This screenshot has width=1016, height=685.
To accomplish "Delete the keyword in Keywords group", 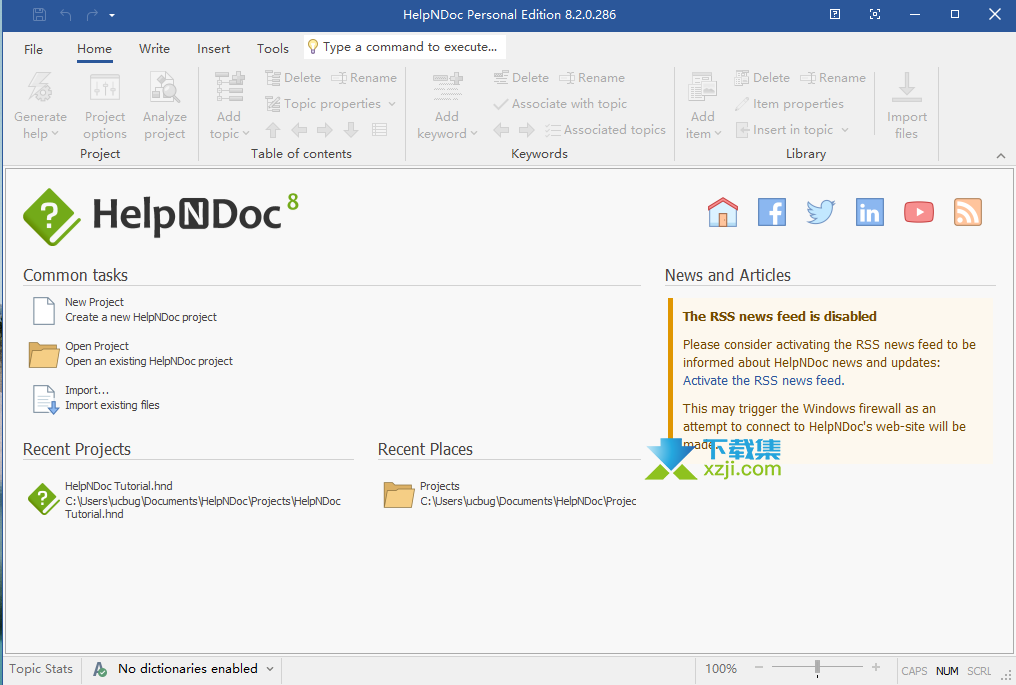I will pyautogui.click(x=521, y=78).
